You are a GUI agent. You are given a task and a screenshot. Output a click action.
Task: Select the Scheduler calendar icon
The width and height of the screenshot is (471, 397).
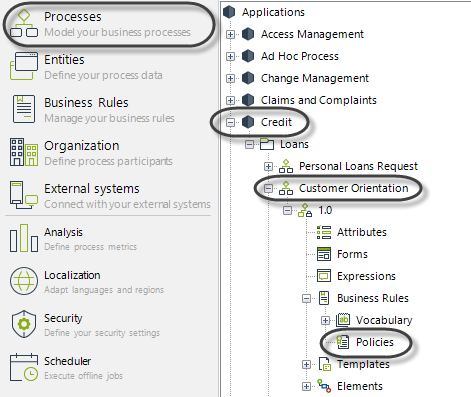(x=24, y=367)
